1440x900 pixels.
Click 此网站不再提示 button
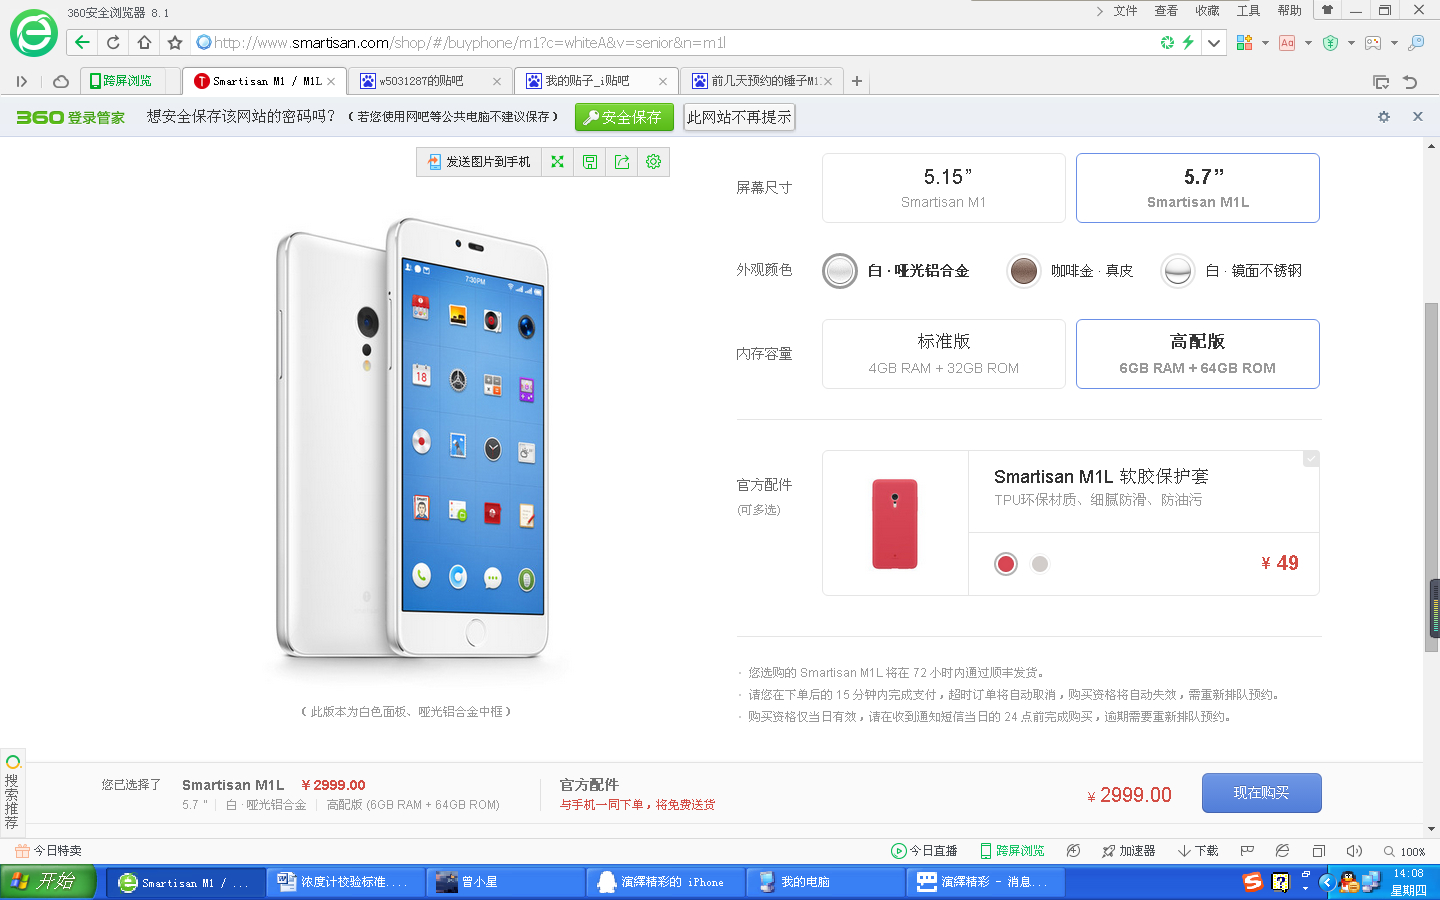tap(739, 117)
